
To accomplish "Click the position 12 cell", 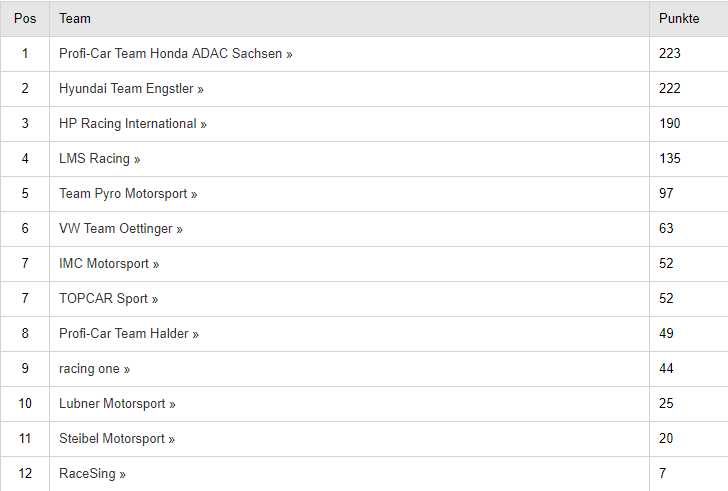I will tap(25, 473).
